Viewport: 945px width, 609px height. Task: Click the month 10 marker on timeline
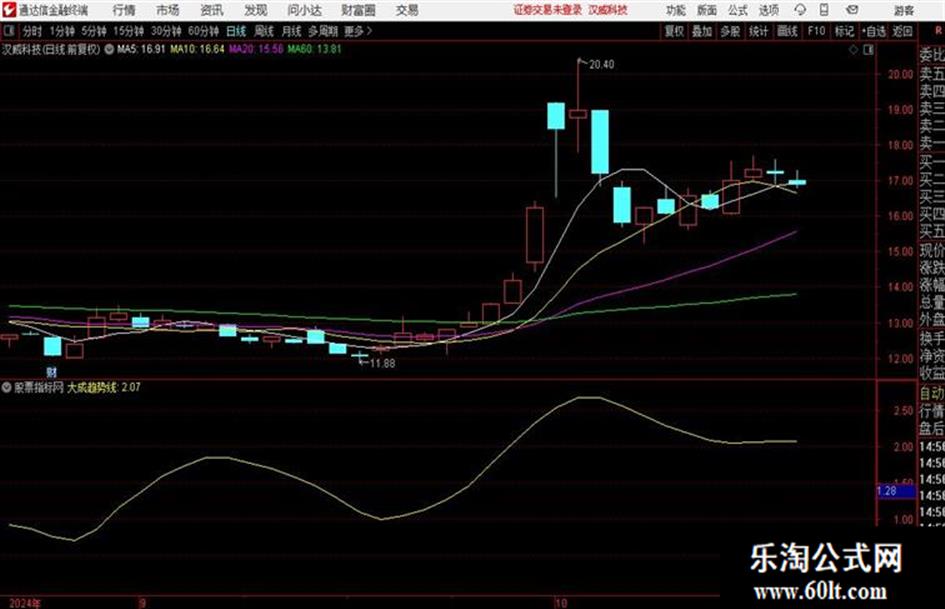[x=560, y=603]
